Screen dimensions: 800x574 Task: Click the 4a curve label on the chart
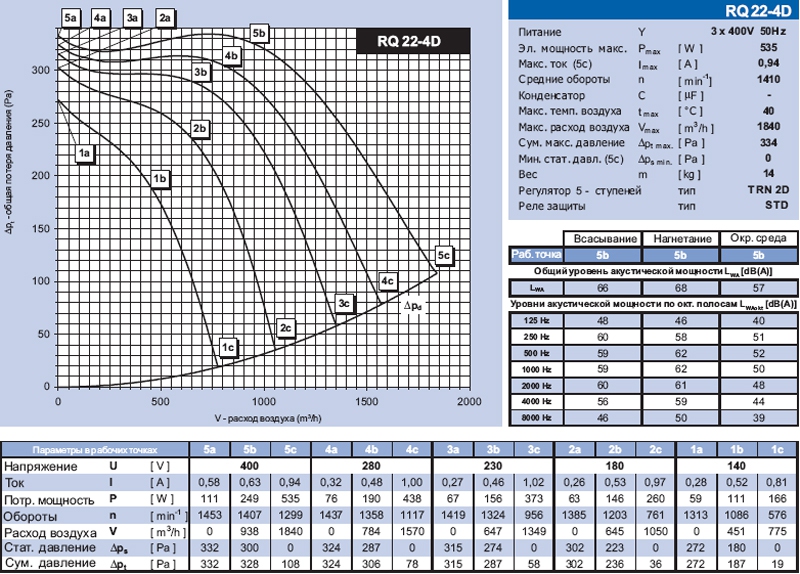click(x=100, y=18)
